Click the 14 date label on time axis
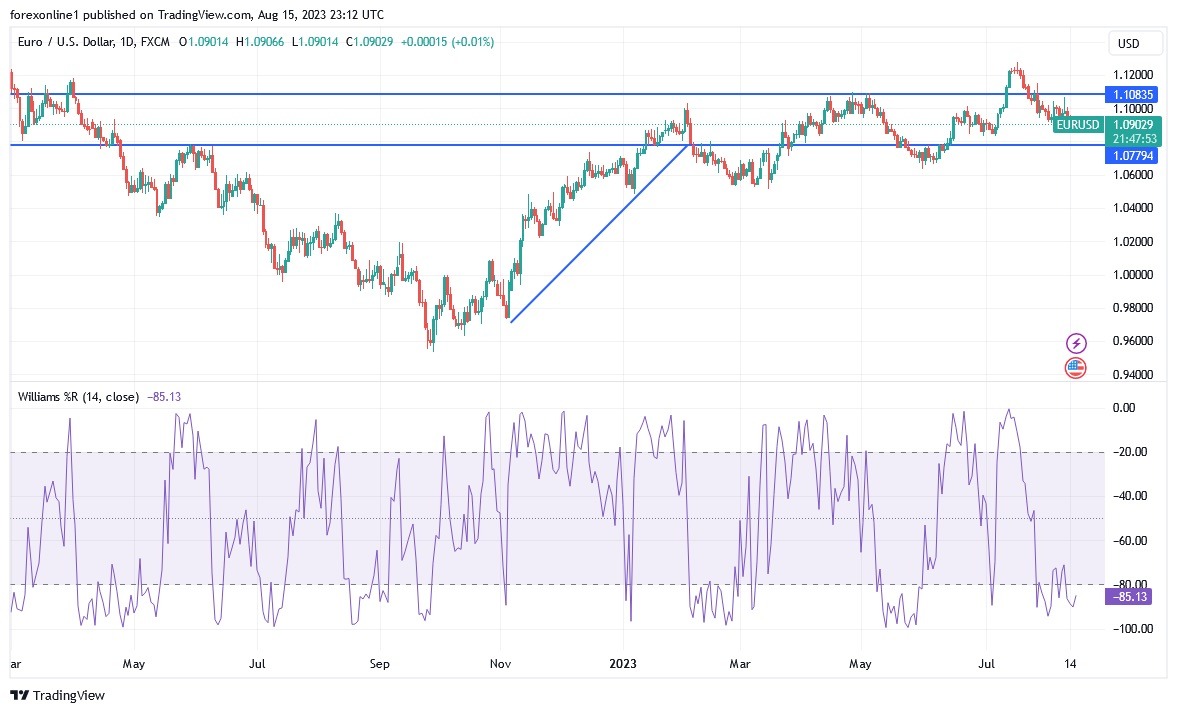Image resolution: width=1177 pixels, height=713 pixels. pyautogui.click(x=1070, y=664)
